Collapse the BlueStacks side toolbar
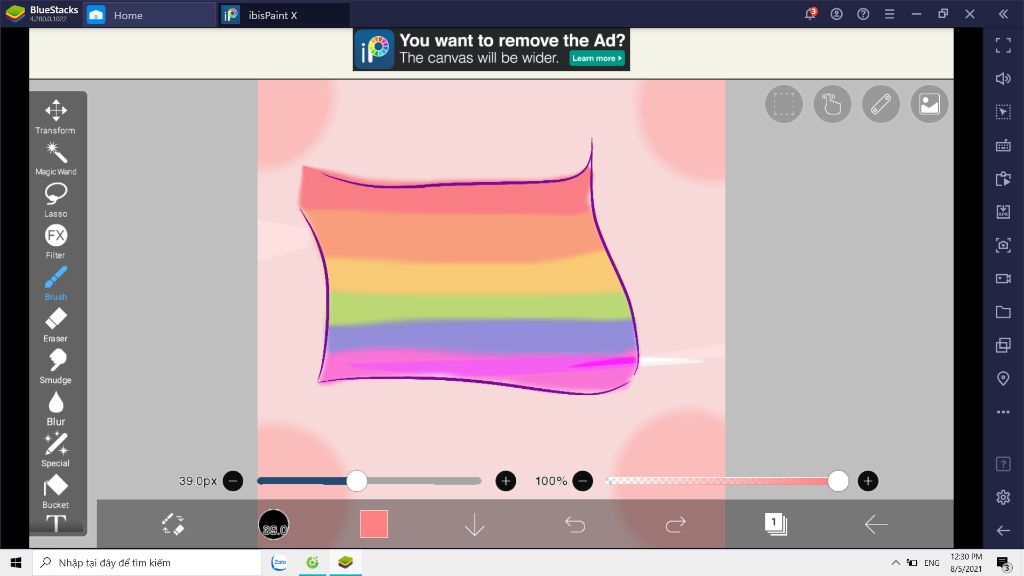 (1003, 14)
